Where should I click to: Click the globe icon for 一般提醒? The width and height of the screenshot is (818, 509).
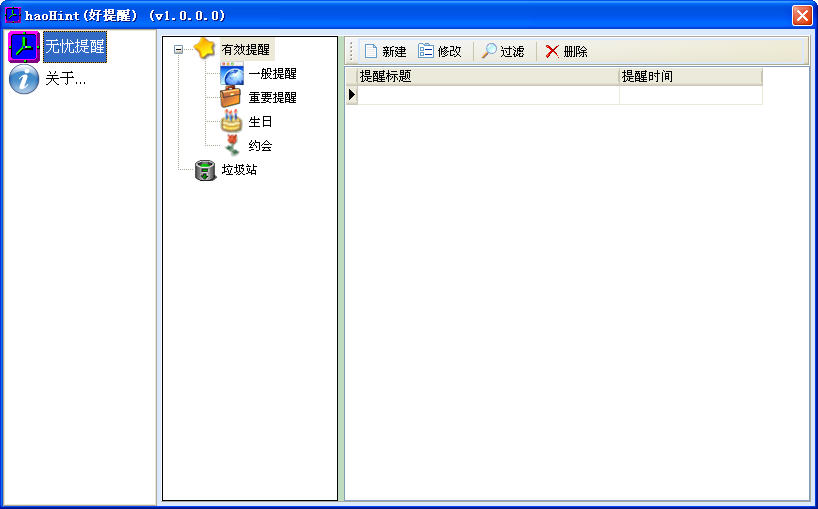point(231,74)
